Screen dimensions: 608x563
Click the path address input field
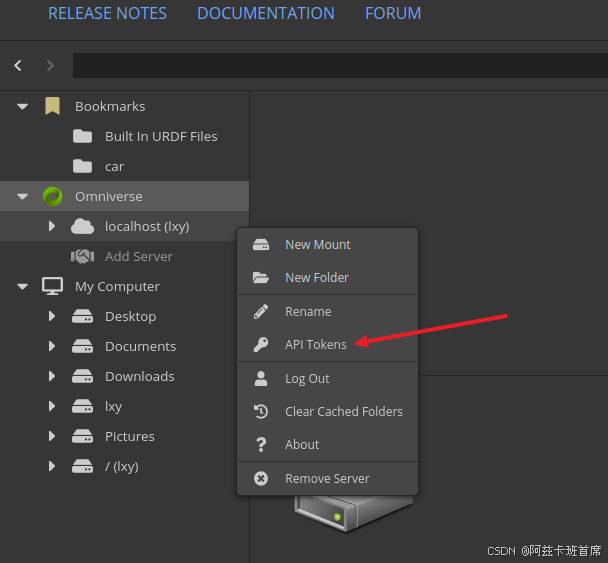(x=340, y=66)
